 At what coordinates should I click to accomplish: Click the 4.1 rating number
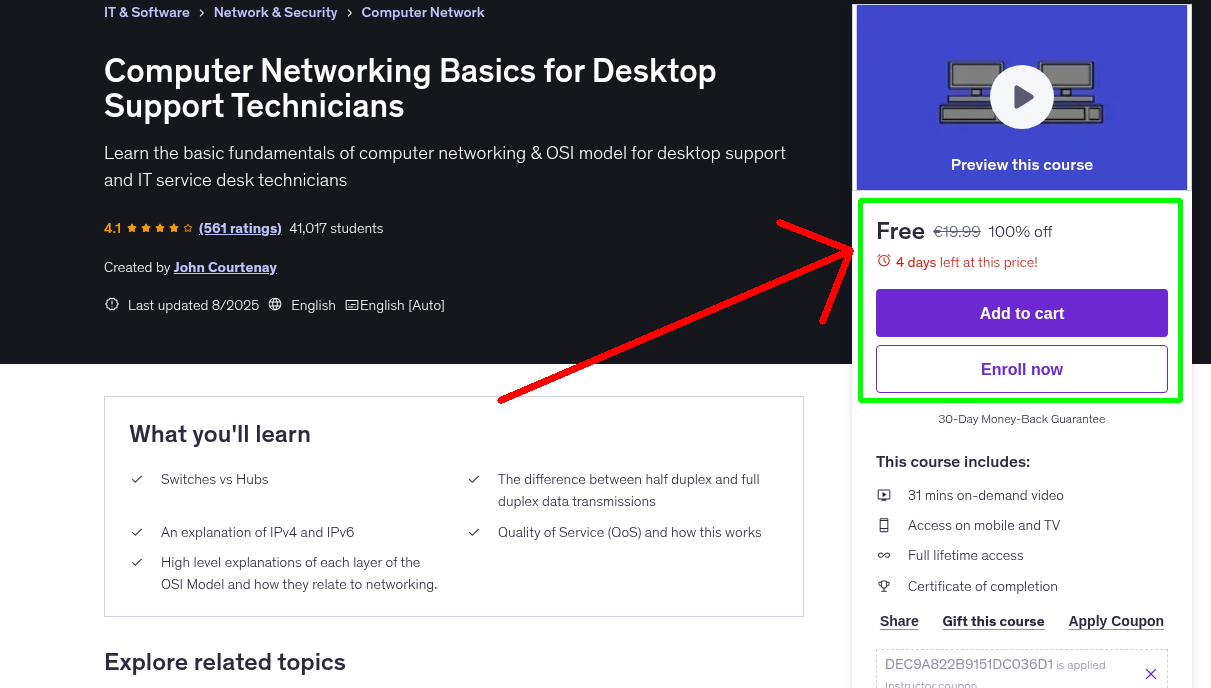[x=112, y=228]
